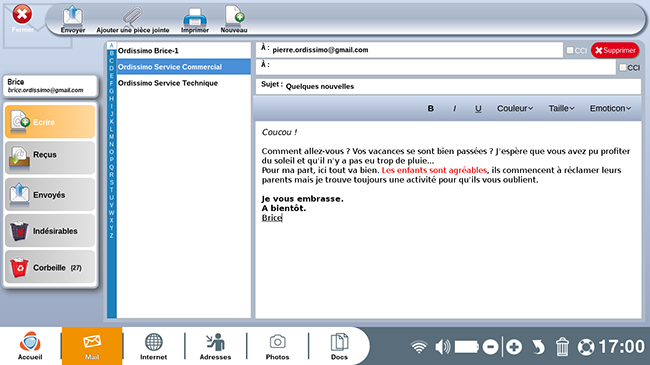Remove the recipient with Supprimer button
Screen dimensions: 650x365
(x=615, y=50)
